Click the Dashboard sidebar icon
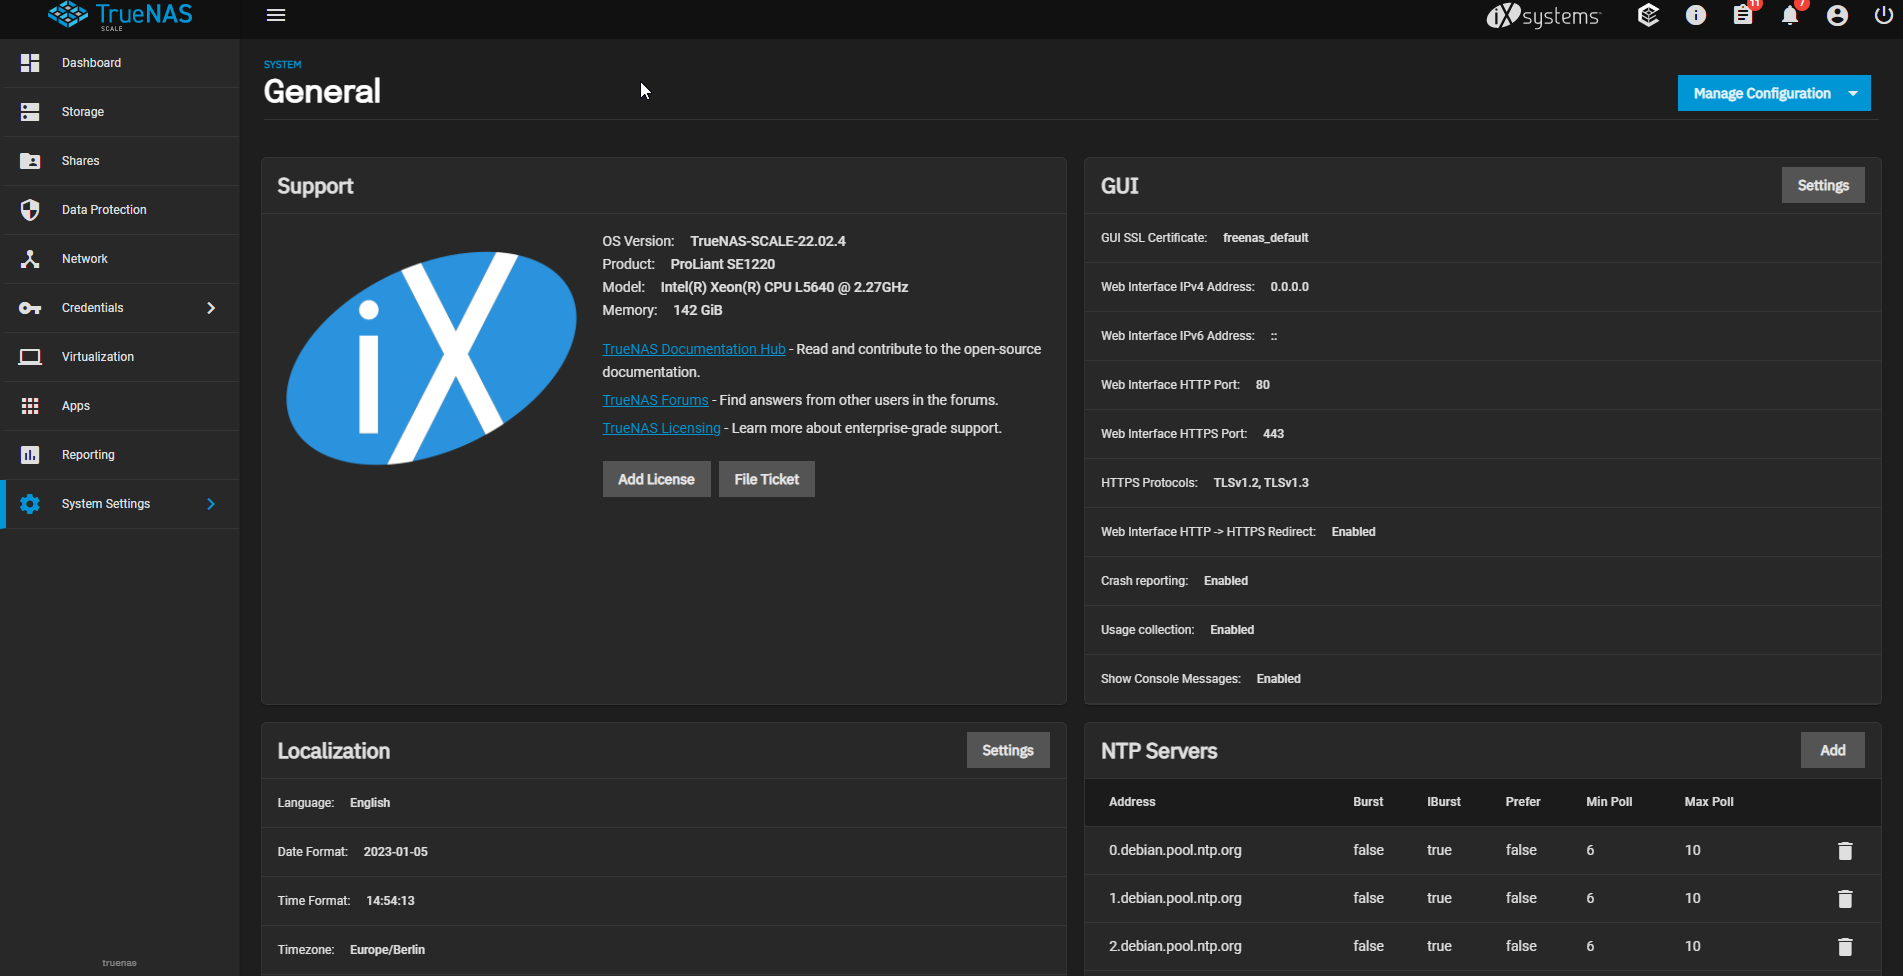Screen dimensions: 1903x976 click(30, 63)
